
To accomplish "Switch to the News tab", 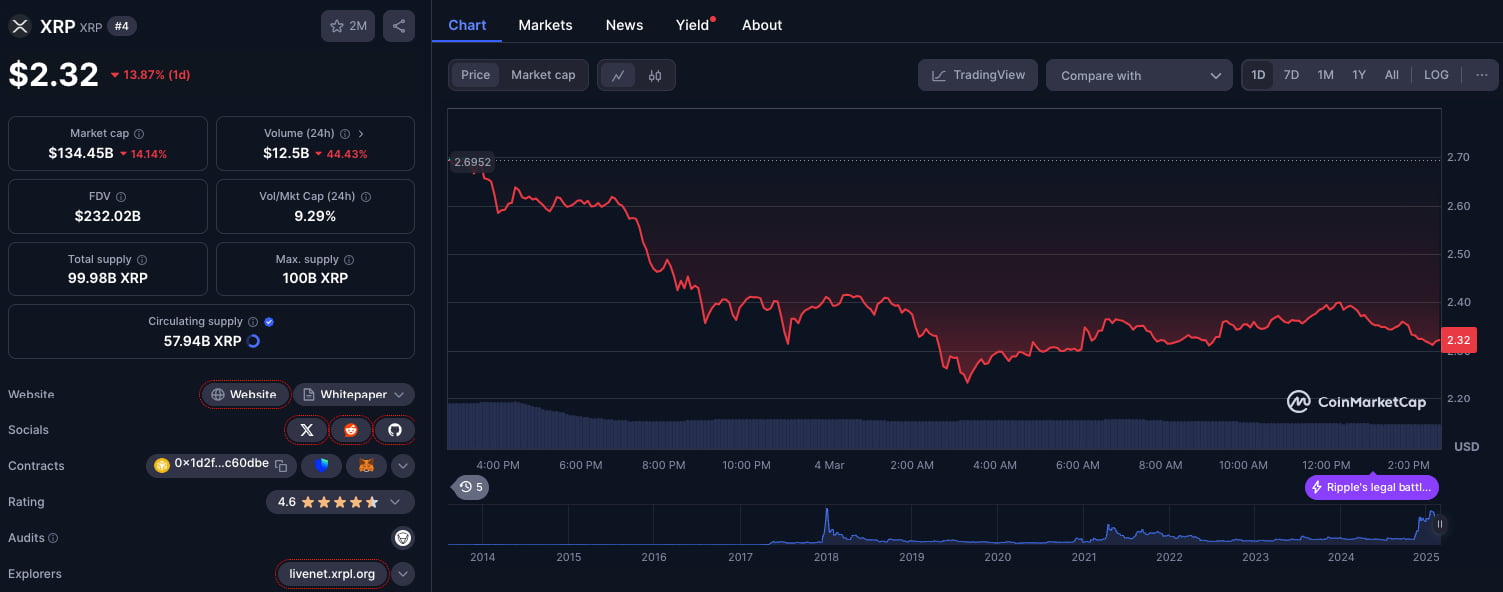I will [624, 25].
